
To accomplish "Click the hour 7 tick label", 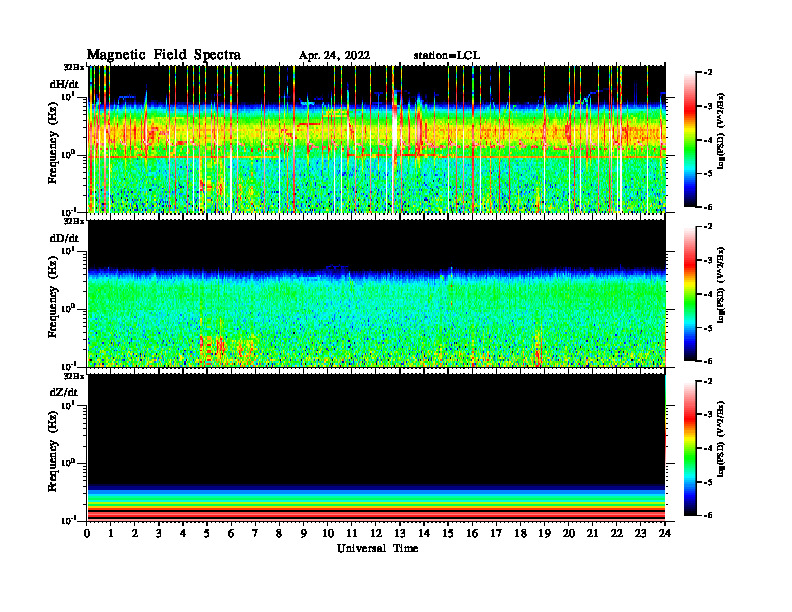I will click(255, 533).
